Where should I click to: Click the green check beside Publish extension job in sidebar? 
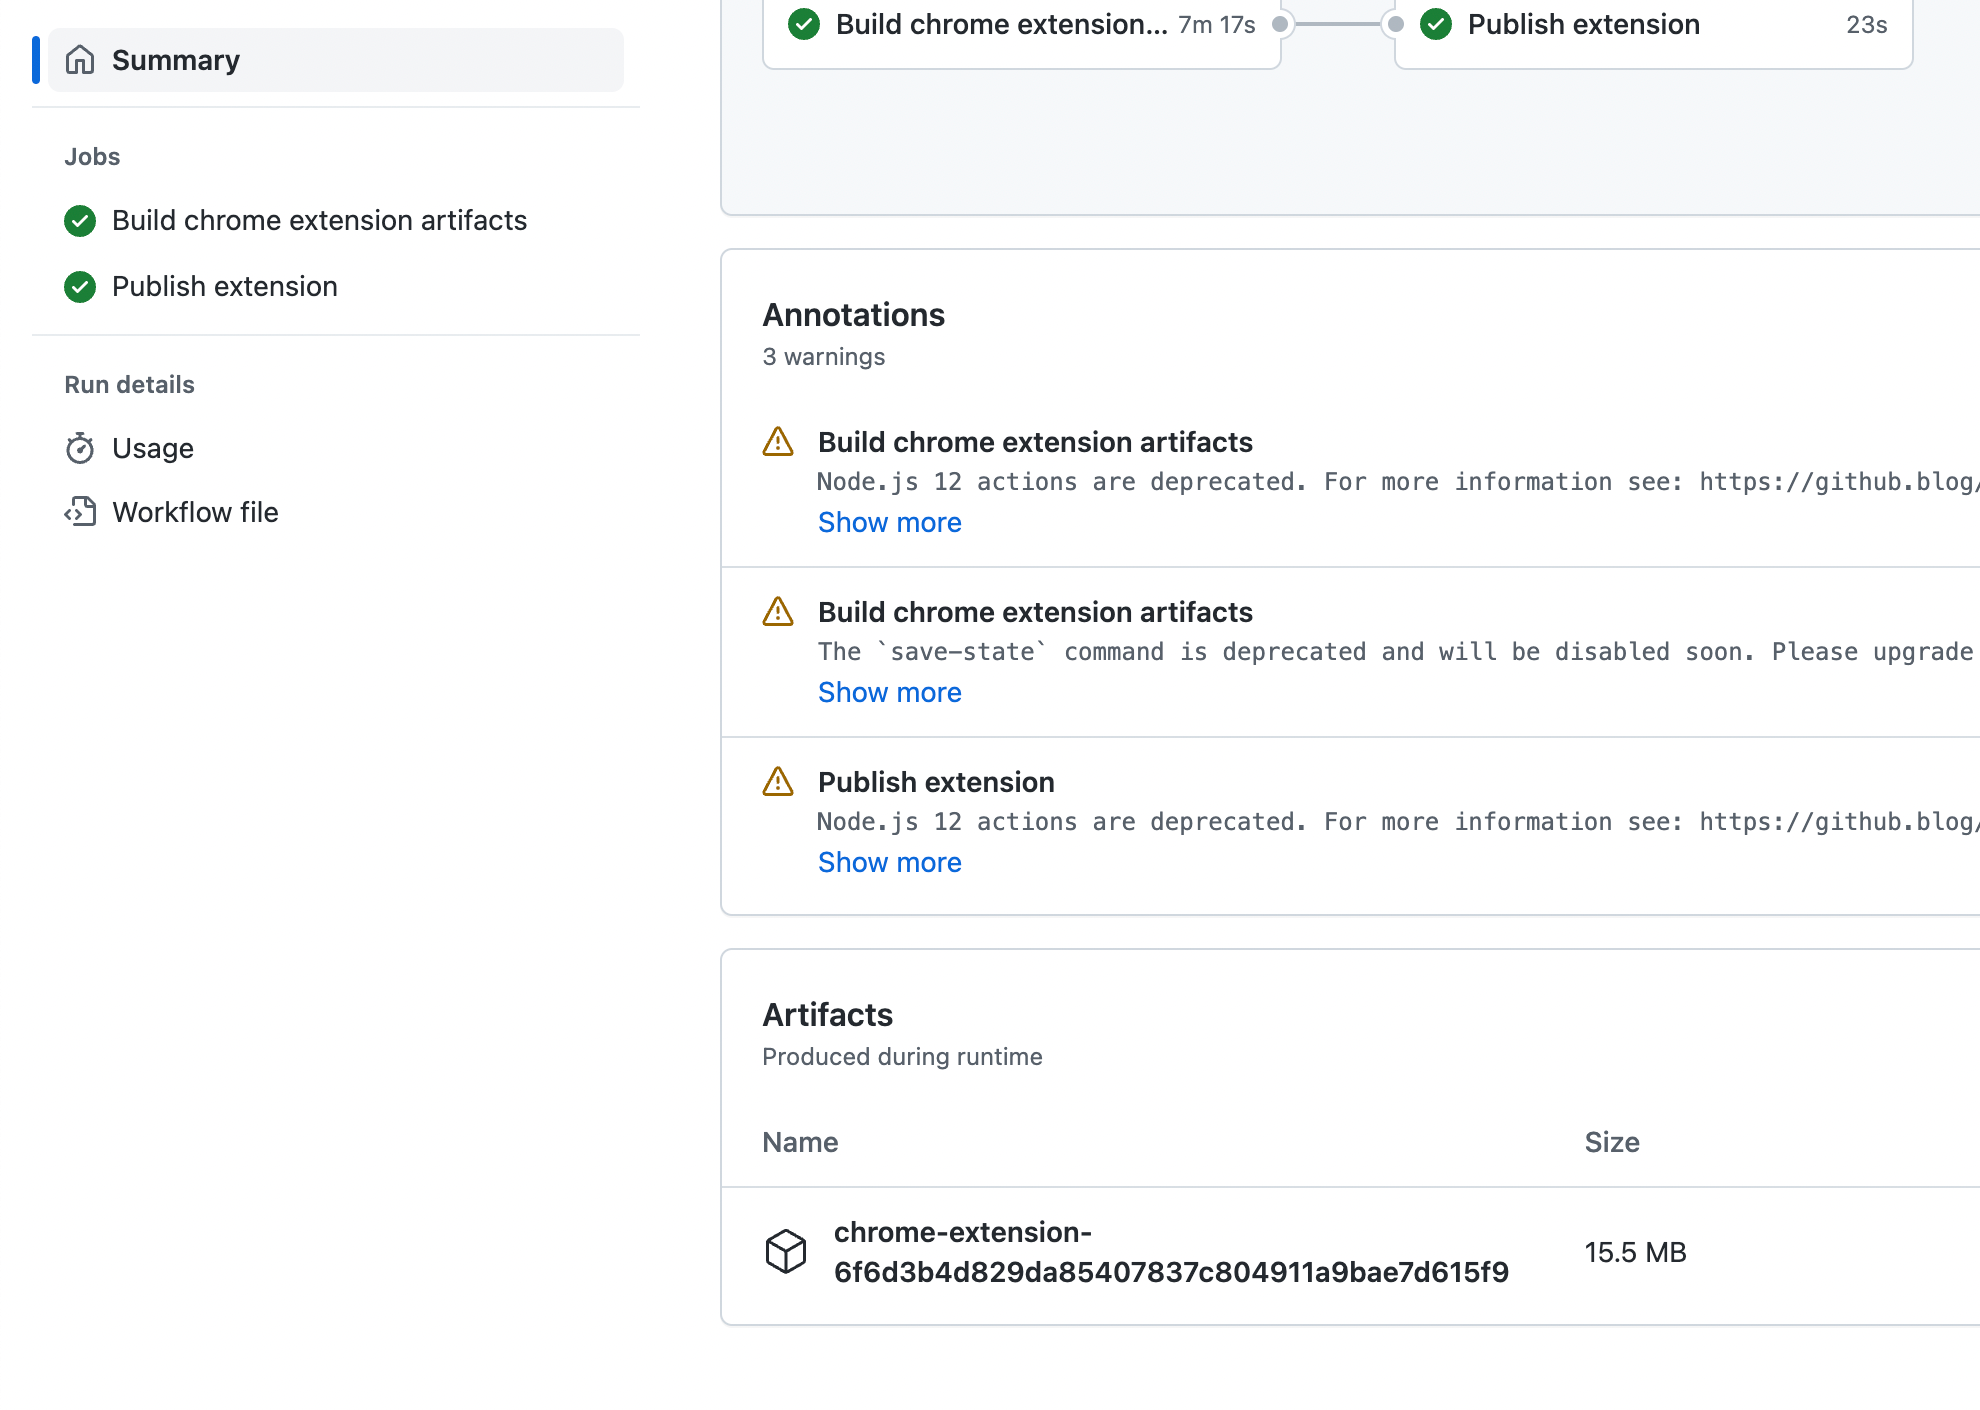[x=80, y=287]
